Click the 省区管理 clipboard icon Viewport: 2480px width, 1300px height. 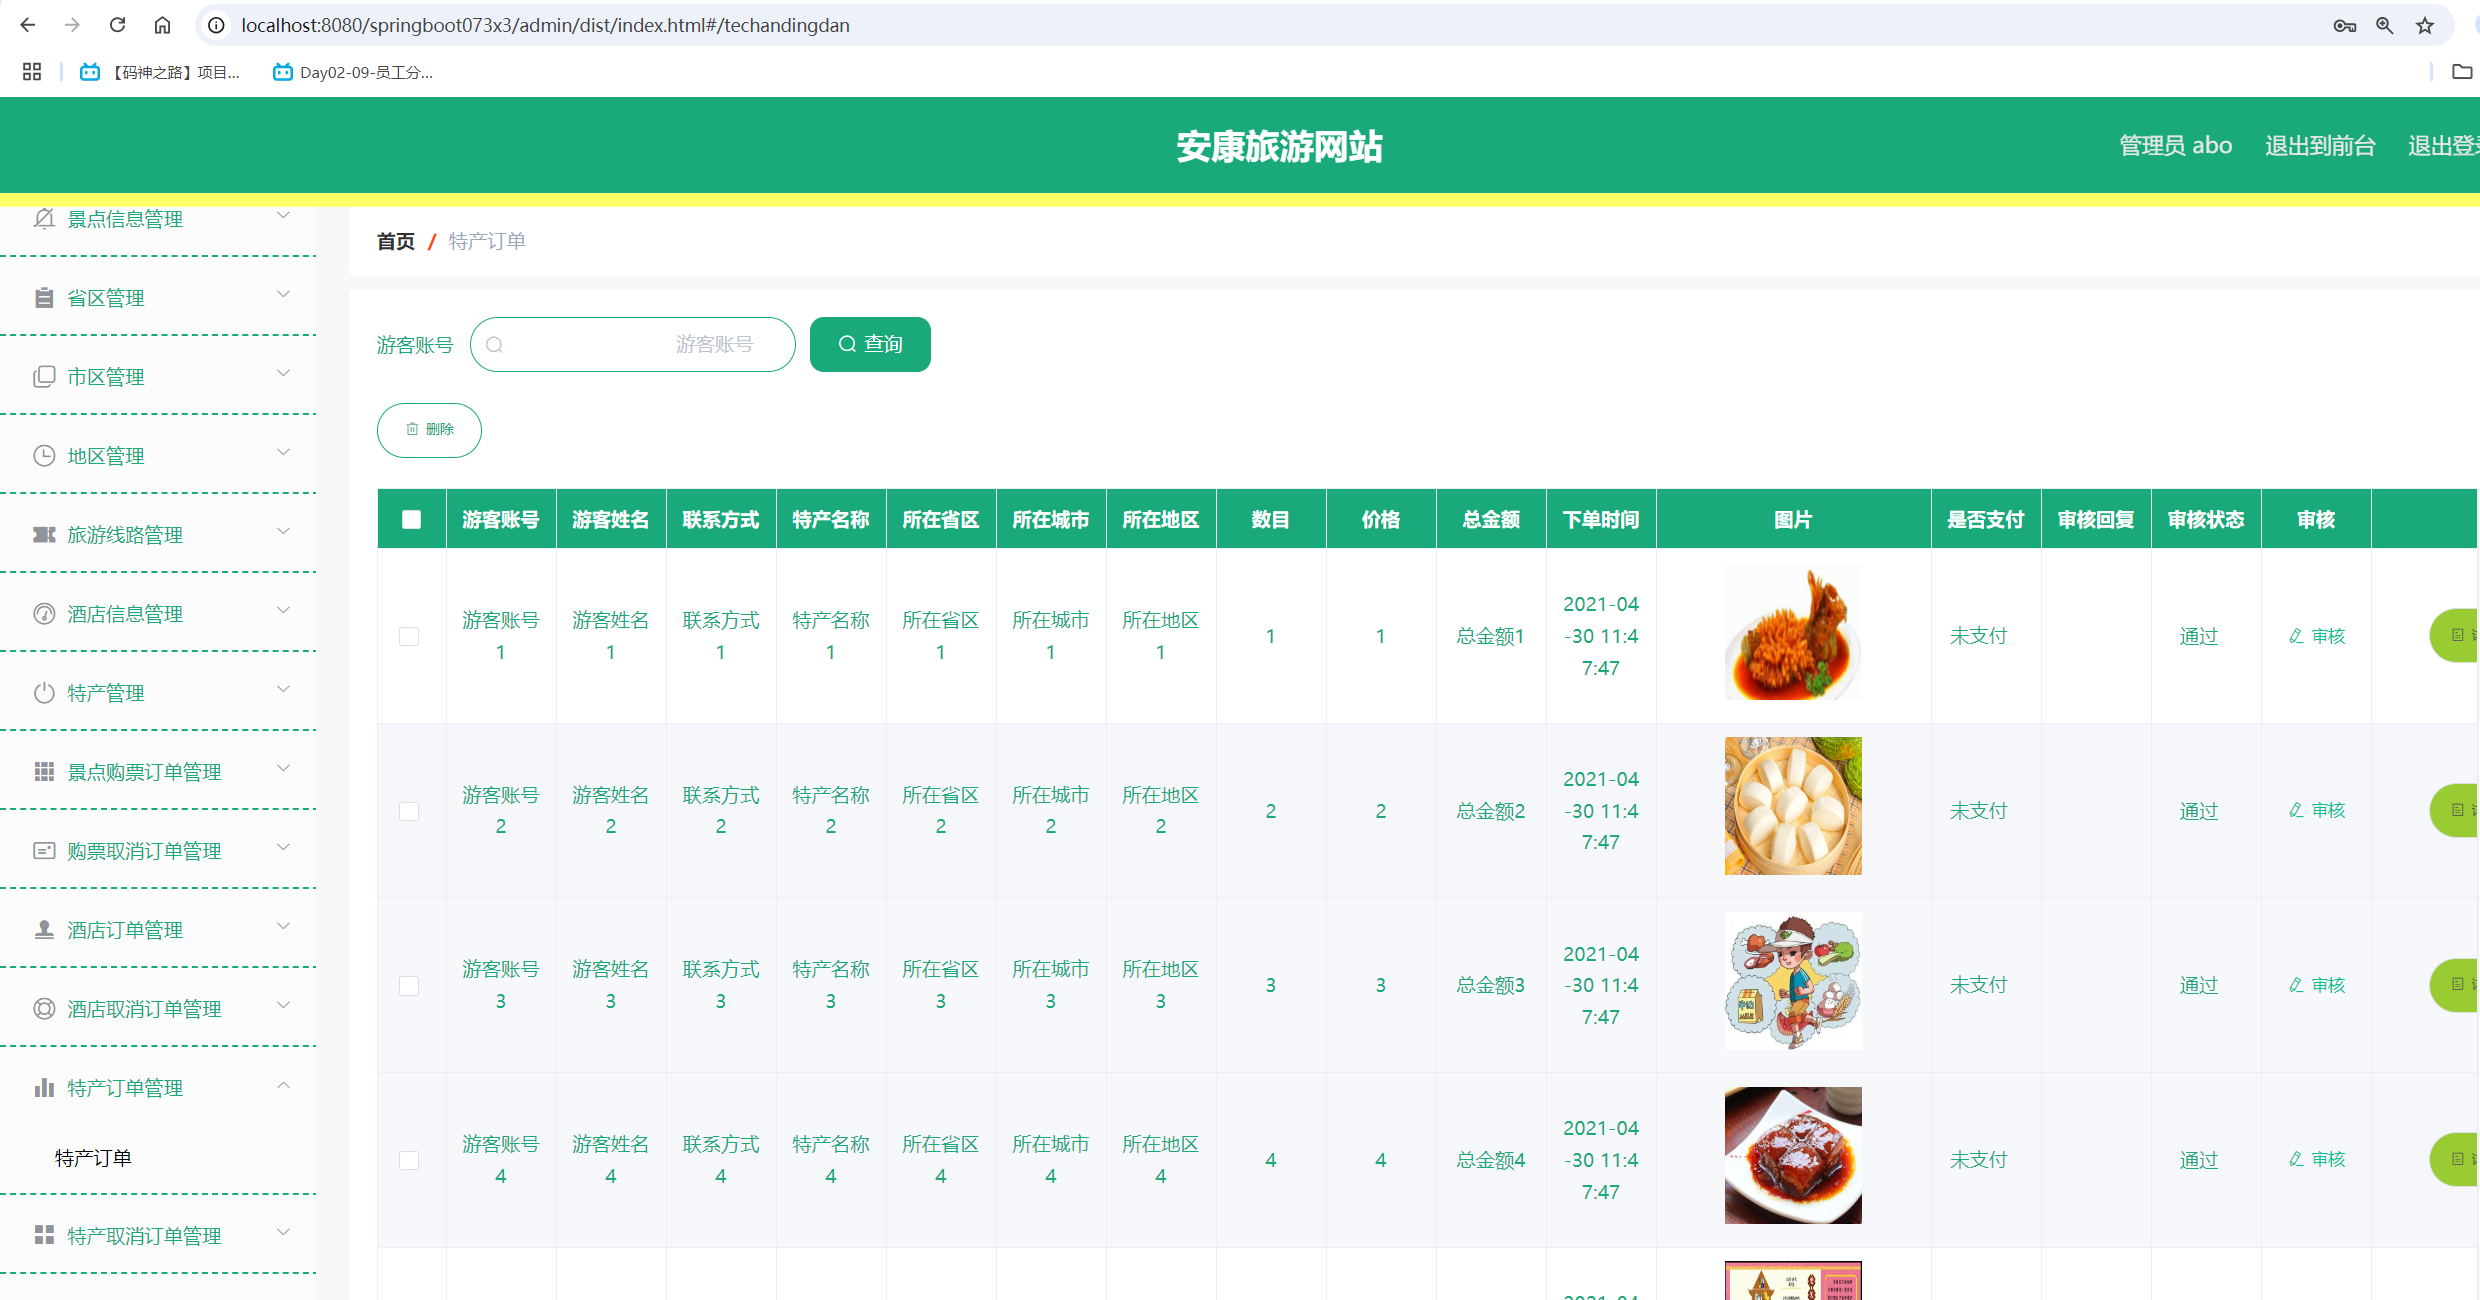click(x=44, y=298)
